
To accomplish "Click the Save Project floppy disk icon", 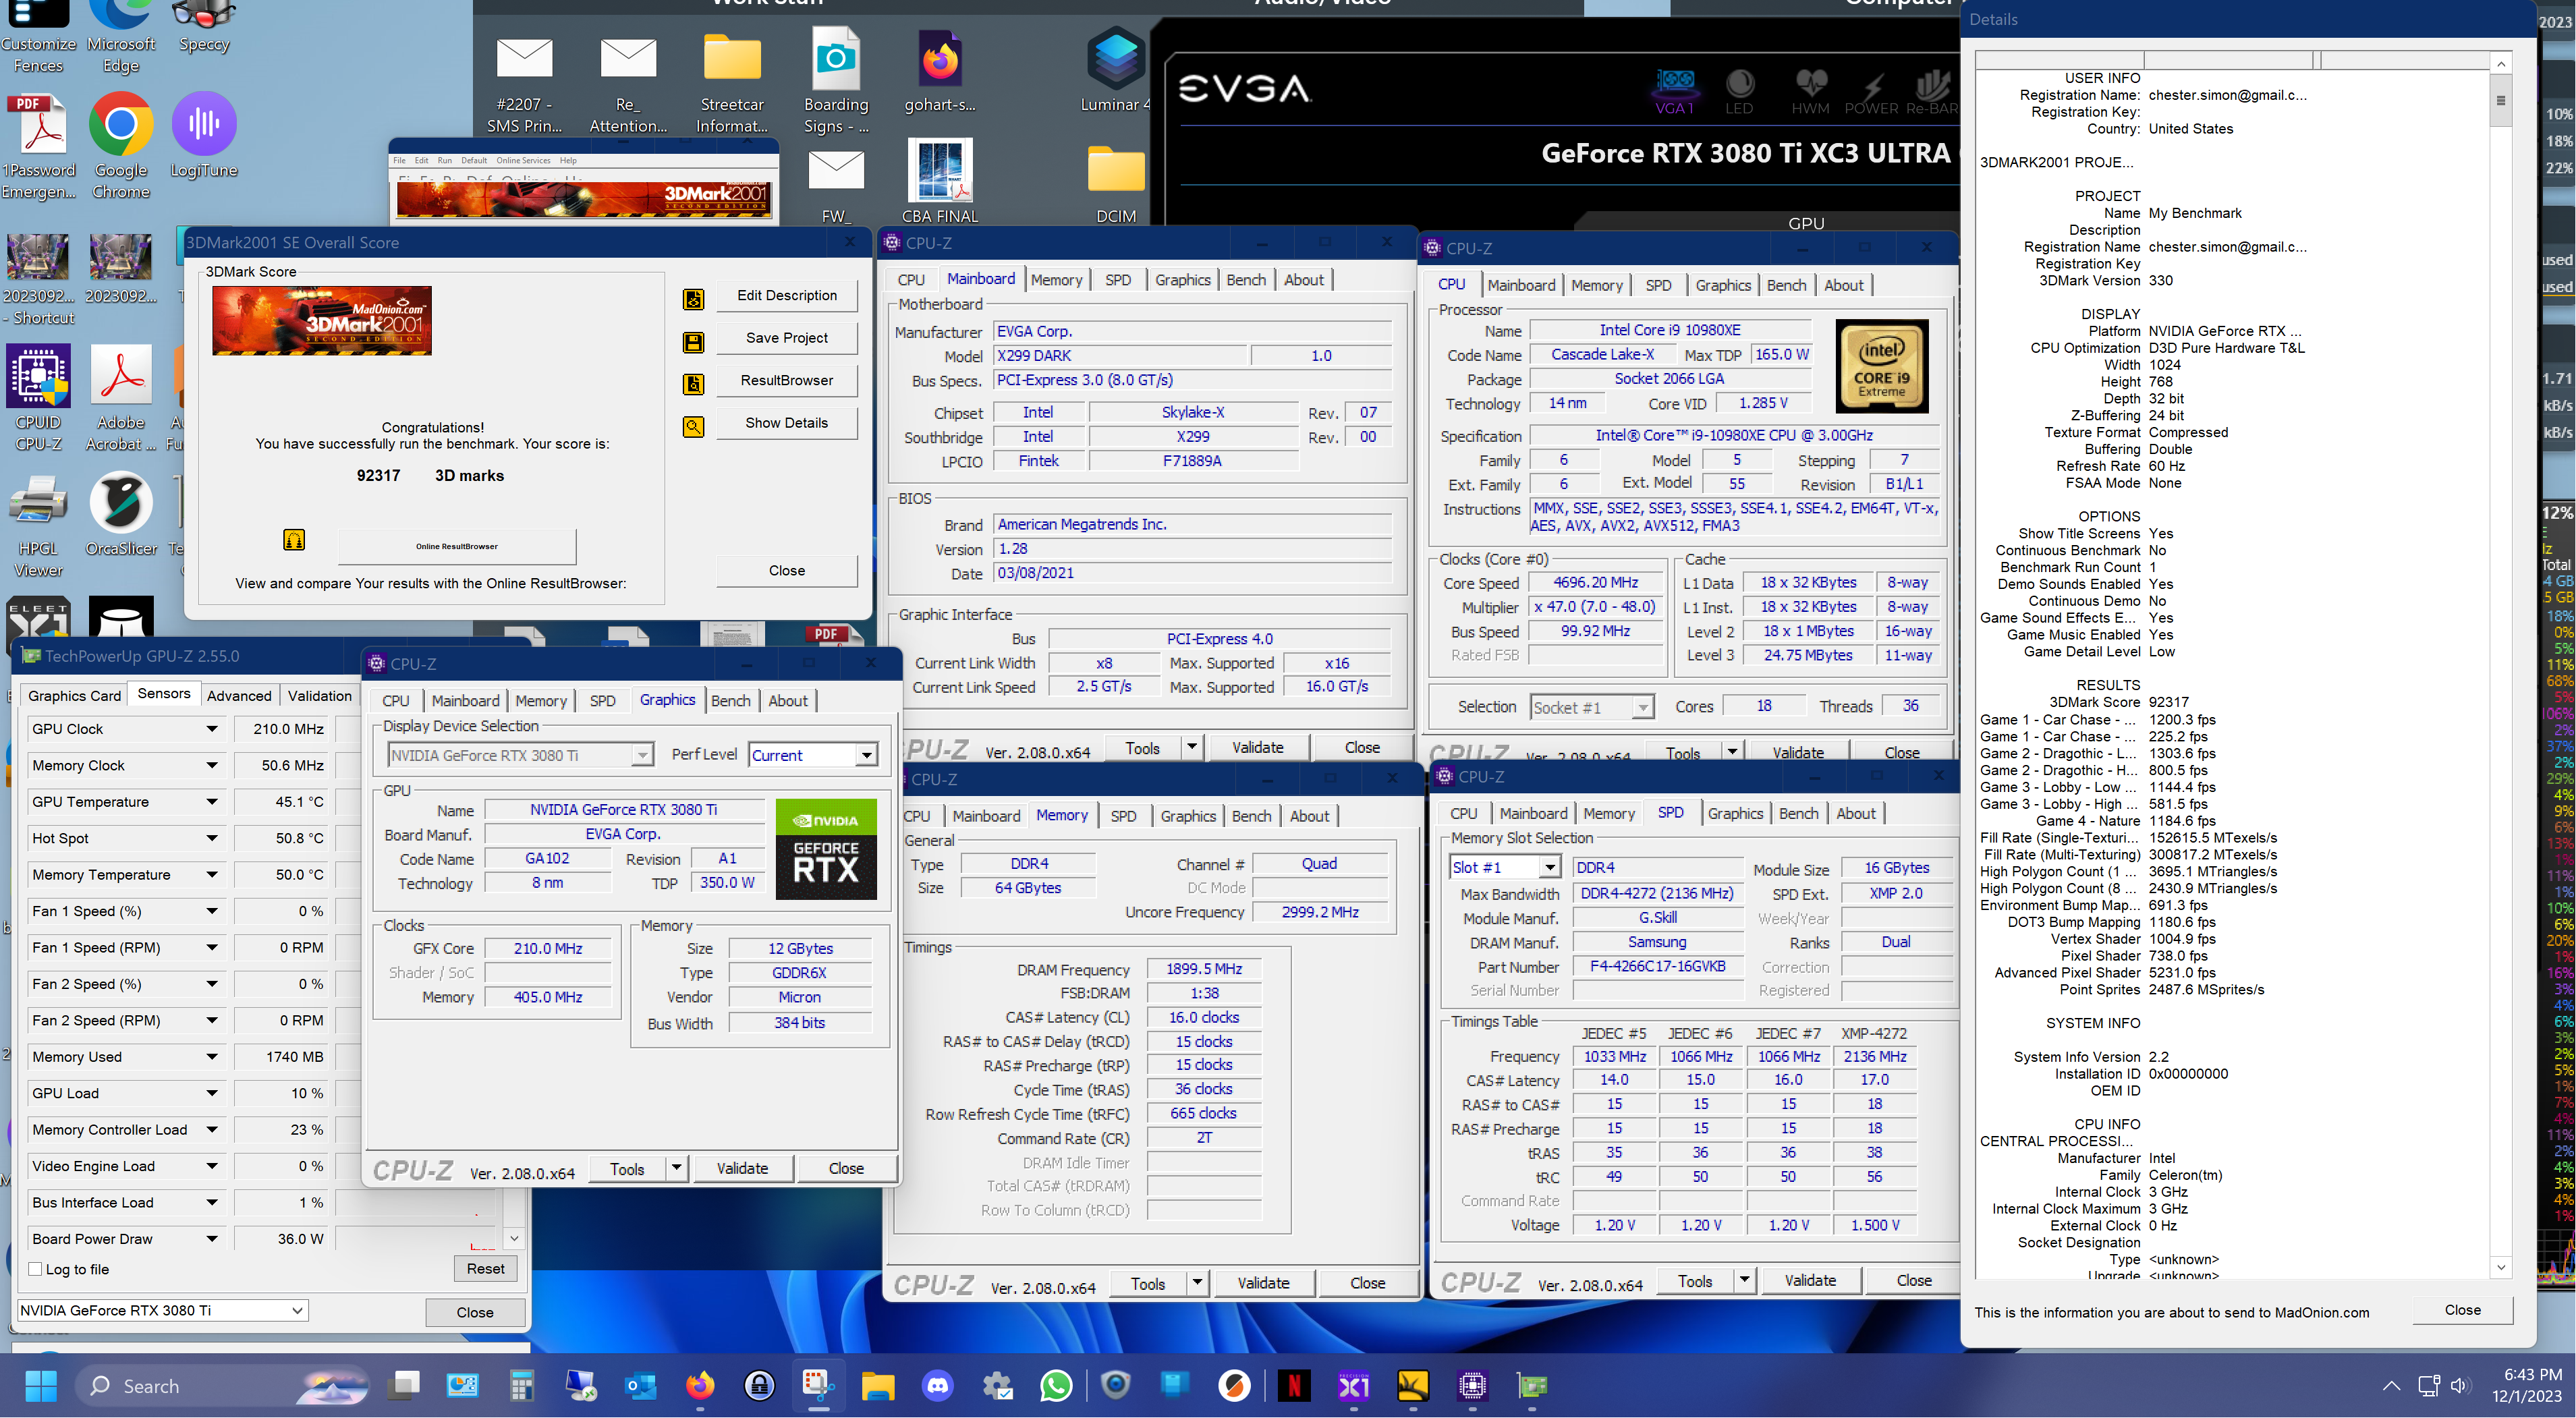I will (693, 342).
